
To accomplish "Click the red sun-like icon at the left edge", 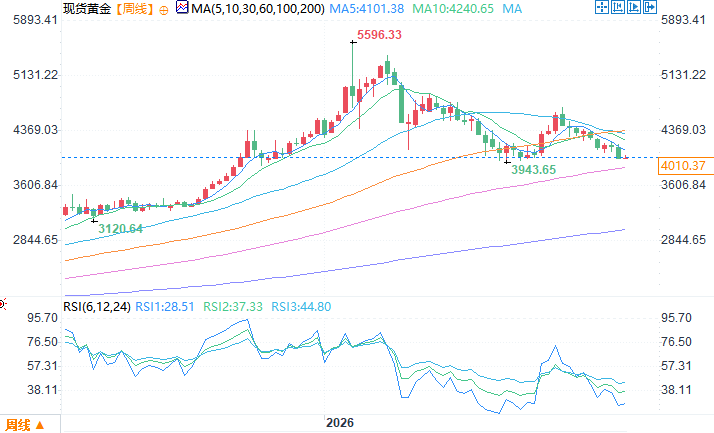I will point(3,304).
